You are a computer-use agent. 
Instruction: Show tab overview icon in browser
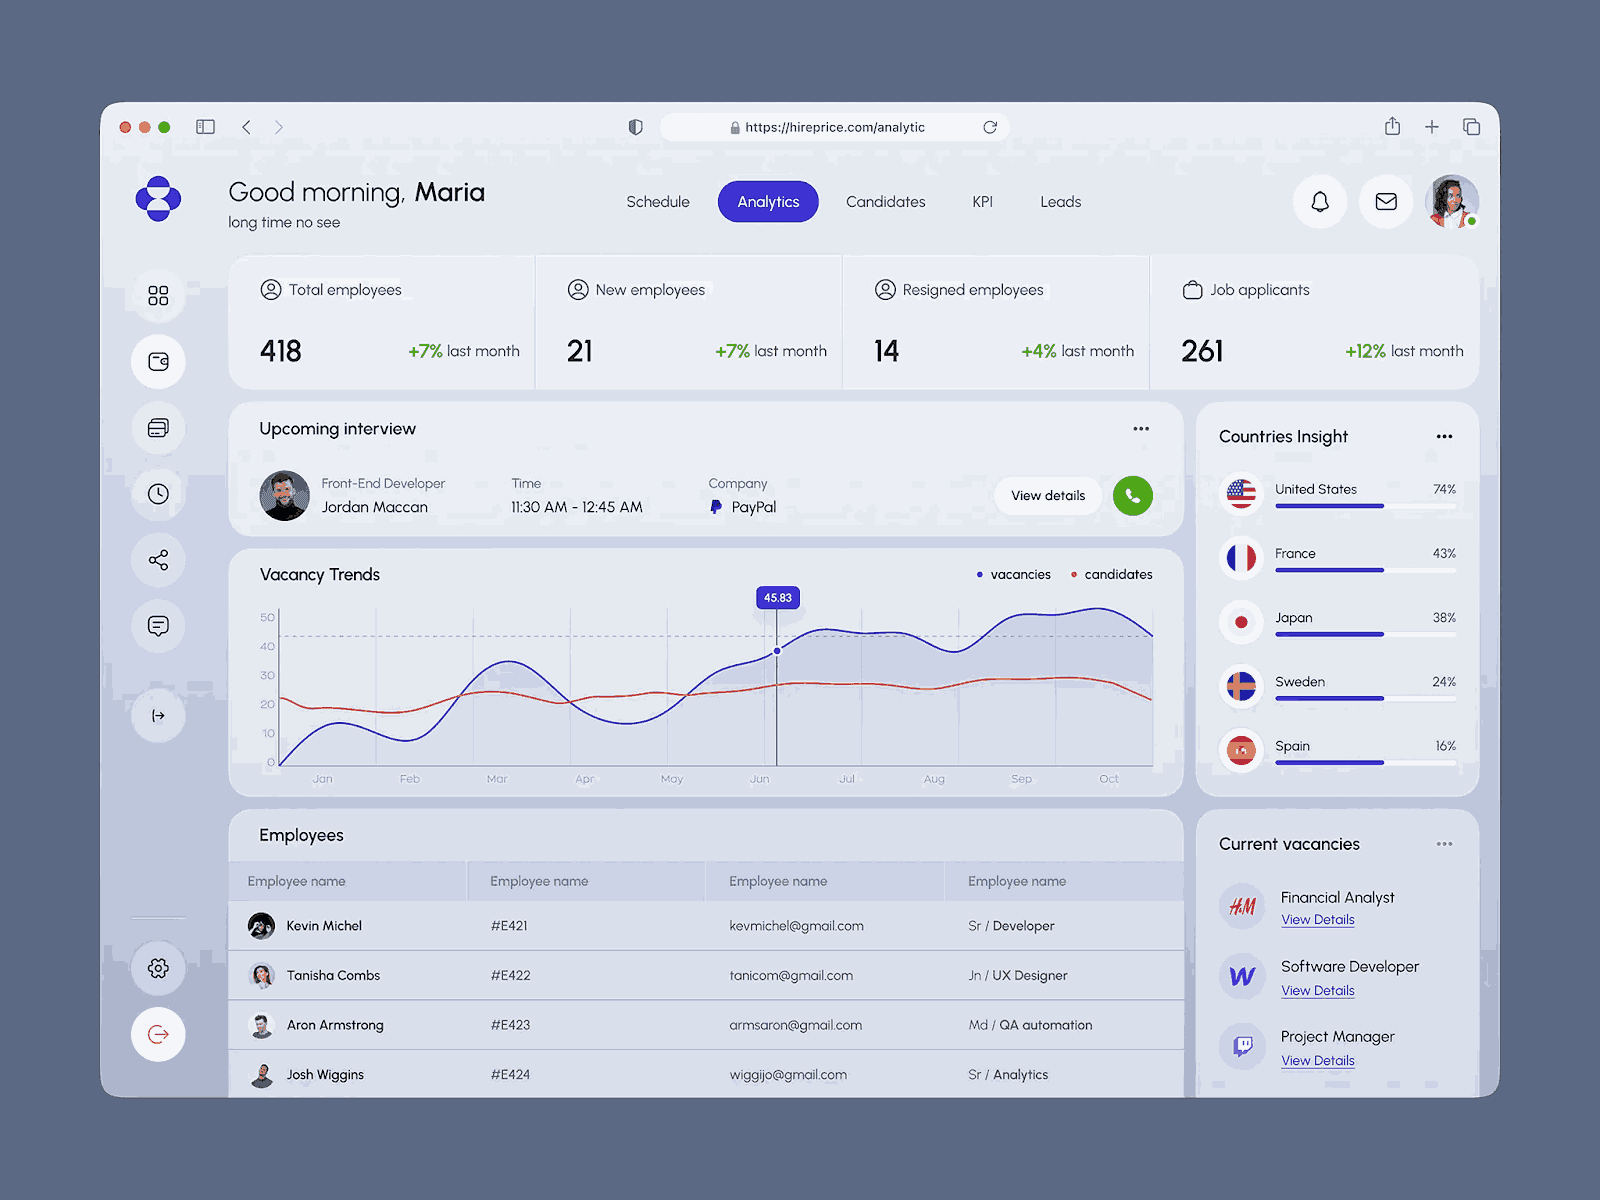(x=1471, y=127)
